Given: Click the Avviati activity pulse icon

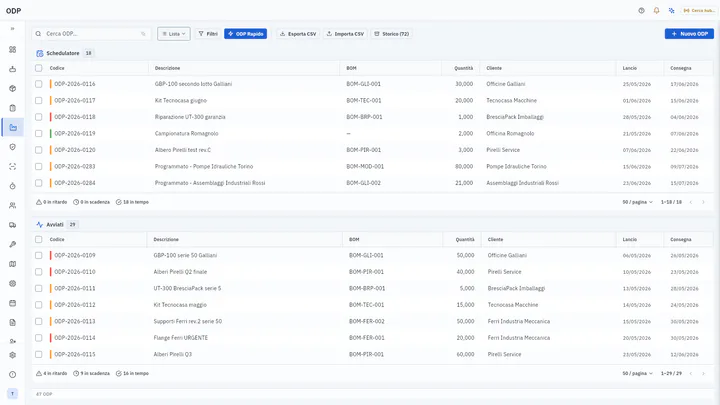Looking at the screenshot, I should pos(39,225).
